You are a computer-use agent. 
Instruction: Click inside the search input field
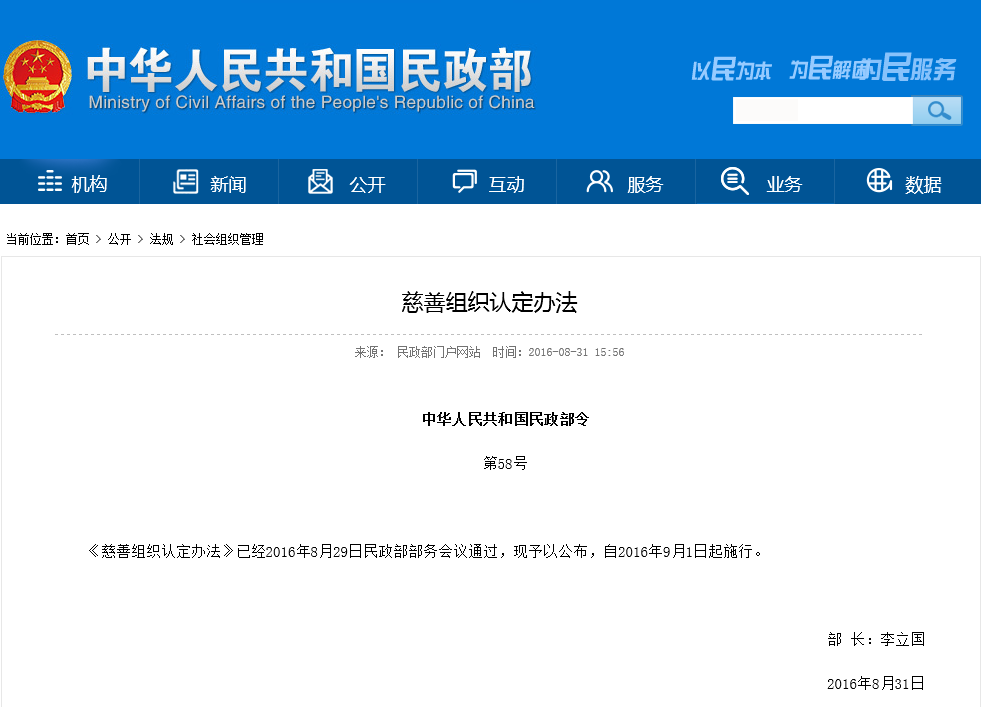click(823, 111)
